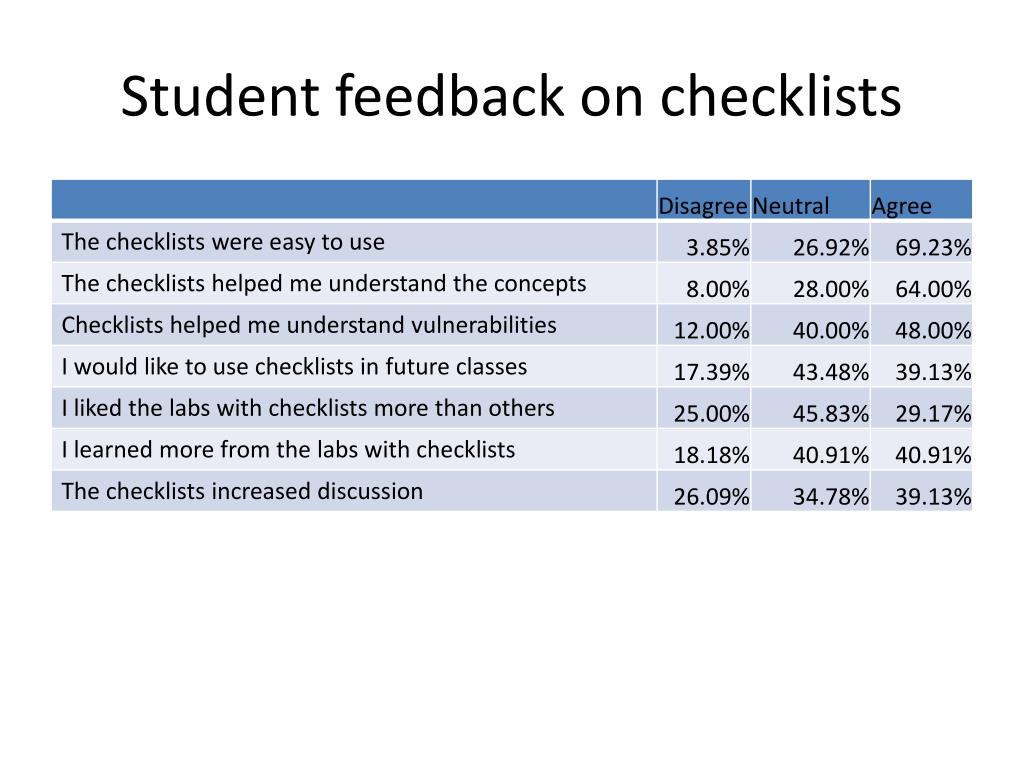Select the Neutral column header
Image resolution: width=1024 pixels, height=768 pixels.
[x=810, y=200]
